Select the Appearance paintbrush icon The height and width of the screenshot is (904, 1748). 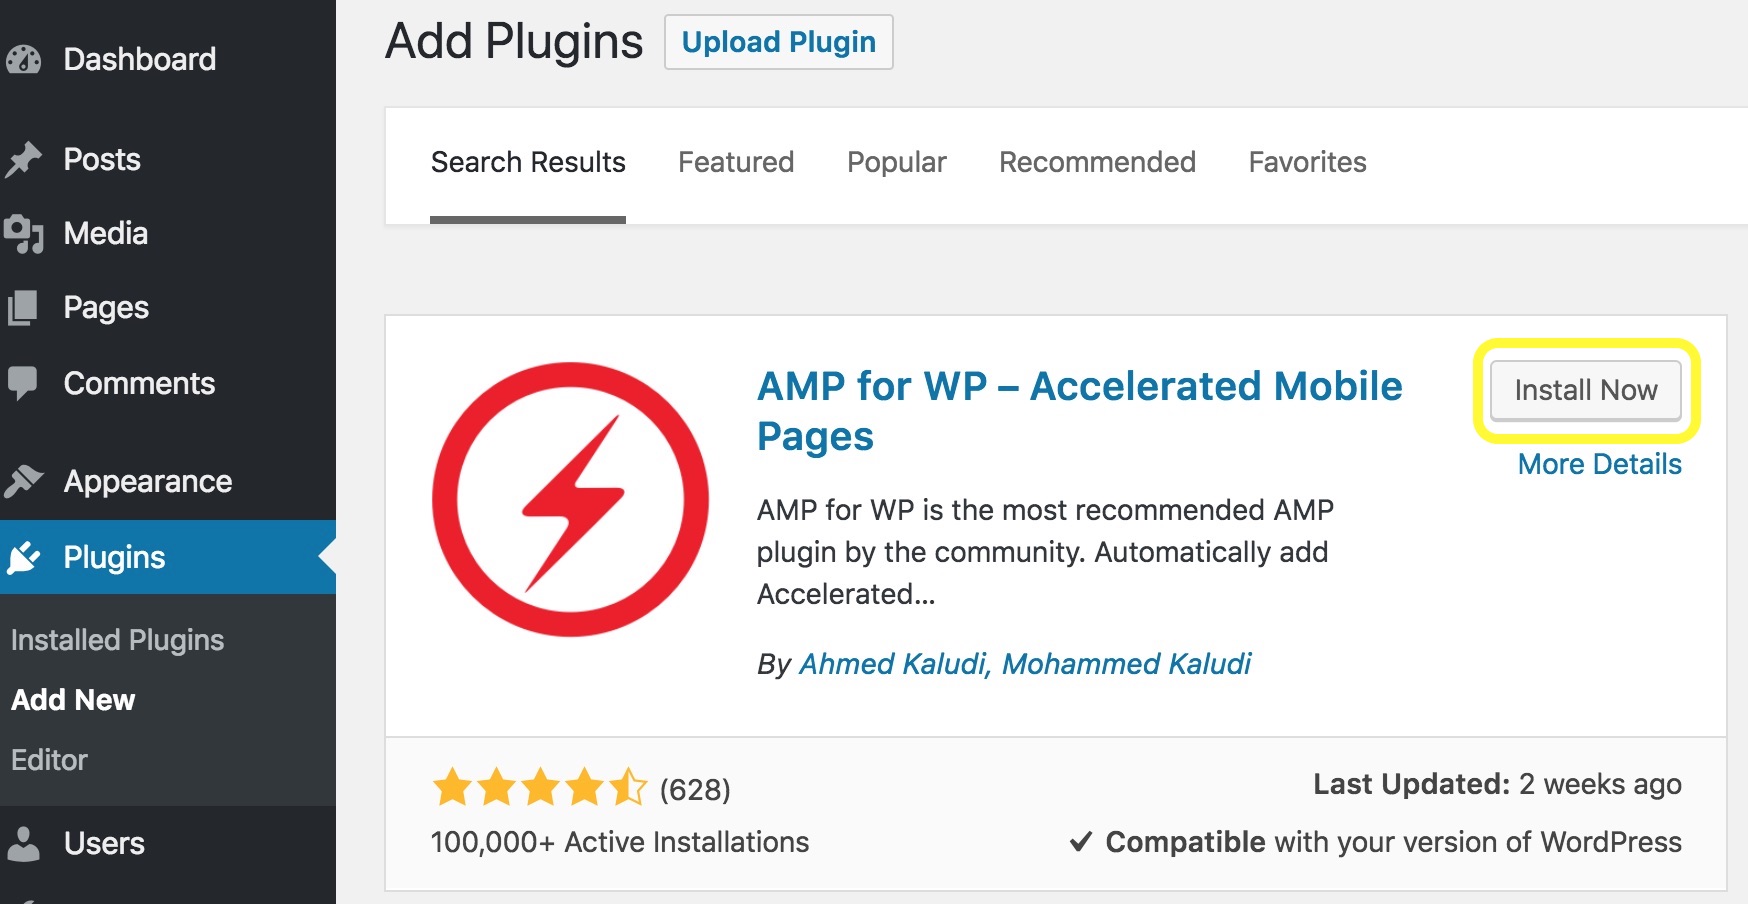click(x=27, y=480)
